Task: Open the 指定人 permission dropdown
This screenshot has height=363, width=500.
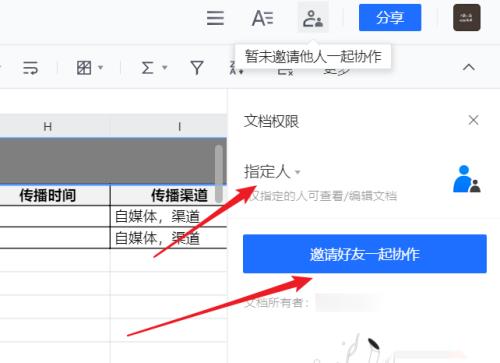Action: coord(272,172)
